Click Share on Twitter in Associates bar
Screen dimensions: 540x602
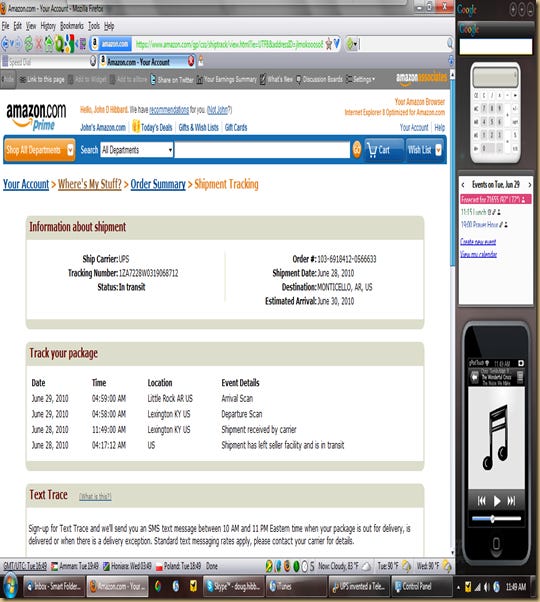click(x=172, y=79)
